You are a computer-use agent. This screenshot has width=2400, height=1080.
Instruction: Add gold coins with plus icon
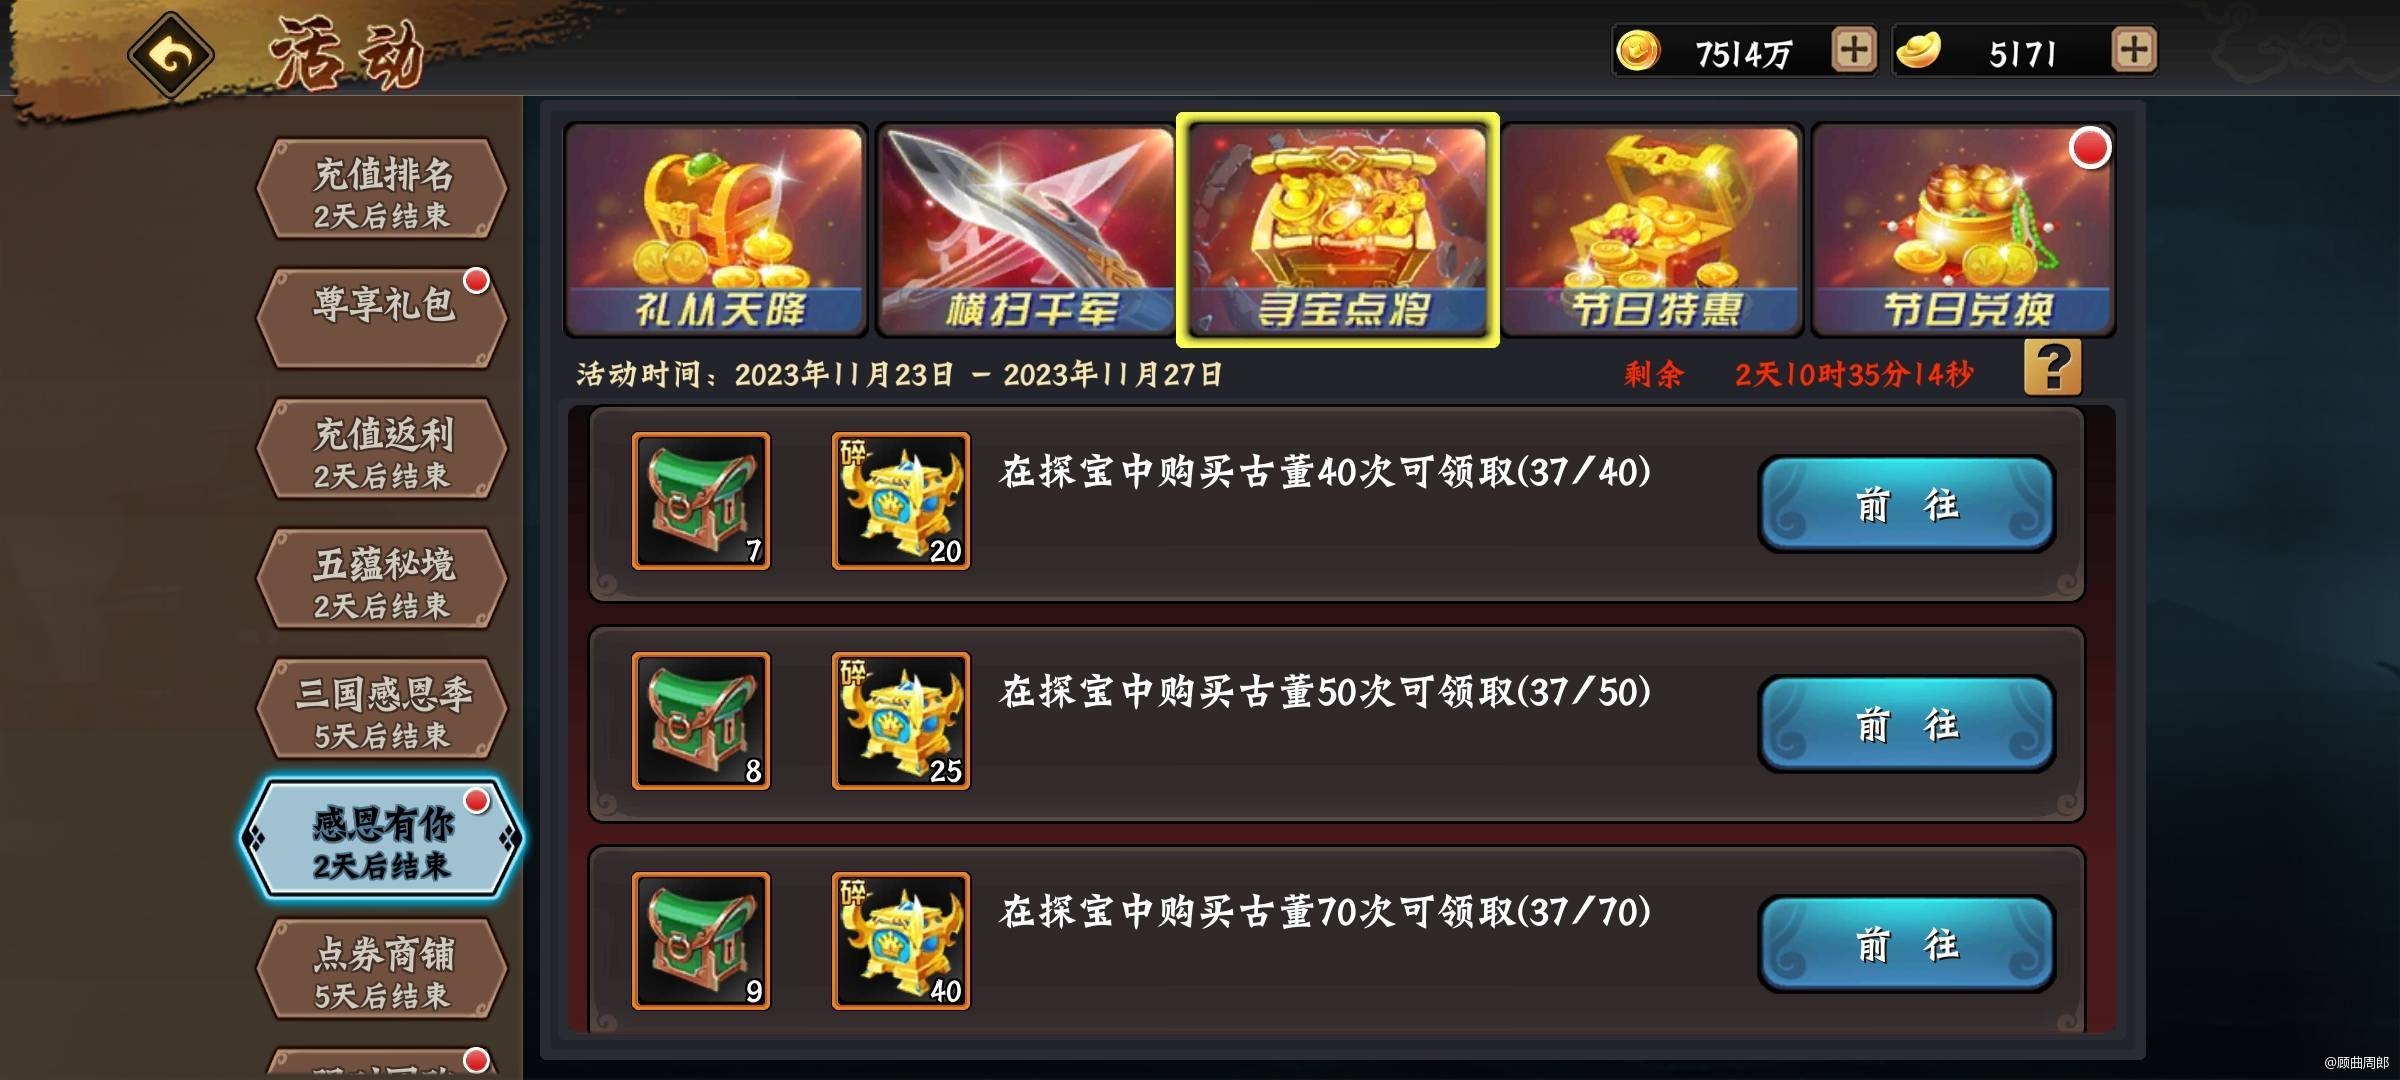pos(1853,50)
